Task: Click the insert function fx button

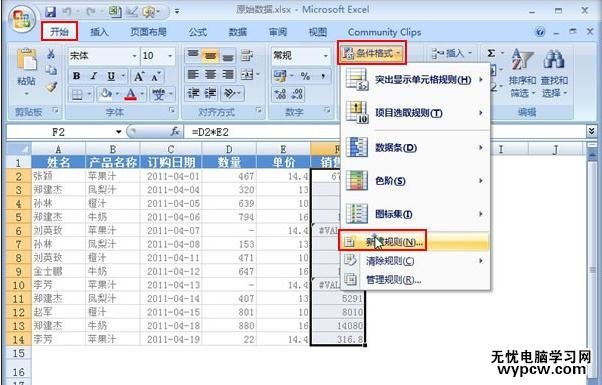Action: pos(175,132)
